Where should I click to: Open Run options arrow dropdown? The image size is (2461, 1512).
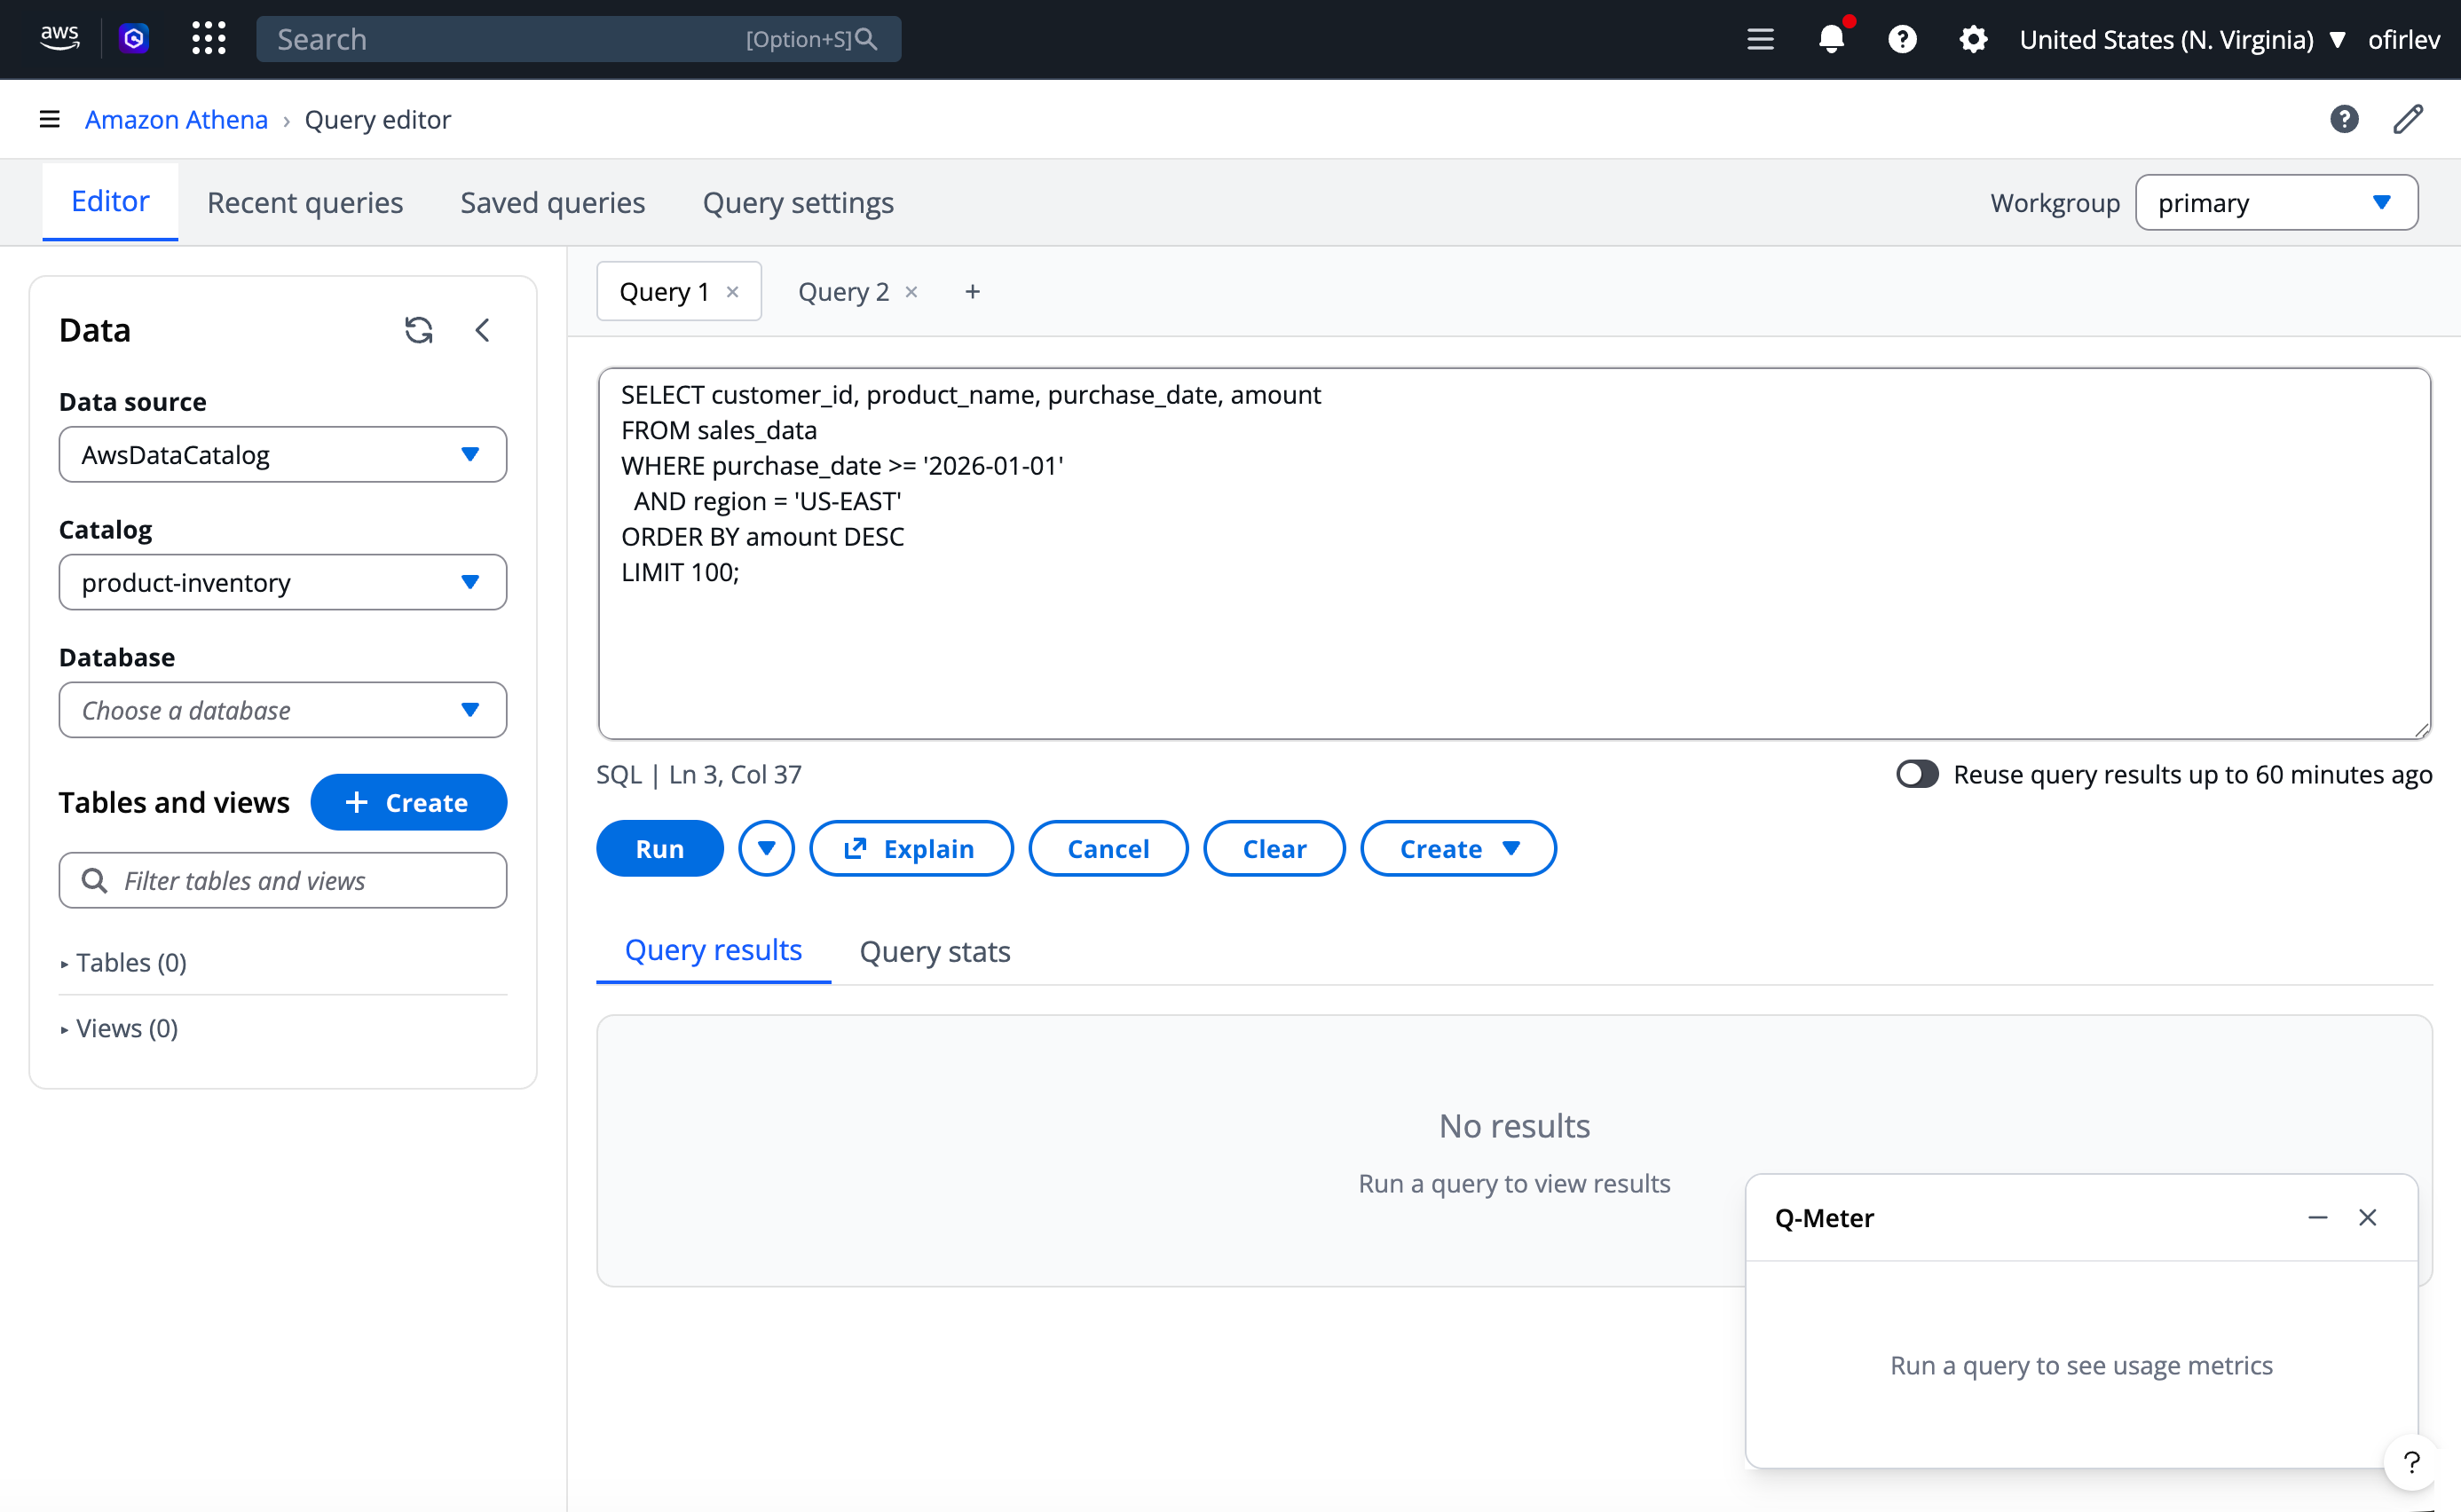coord(766,848)
